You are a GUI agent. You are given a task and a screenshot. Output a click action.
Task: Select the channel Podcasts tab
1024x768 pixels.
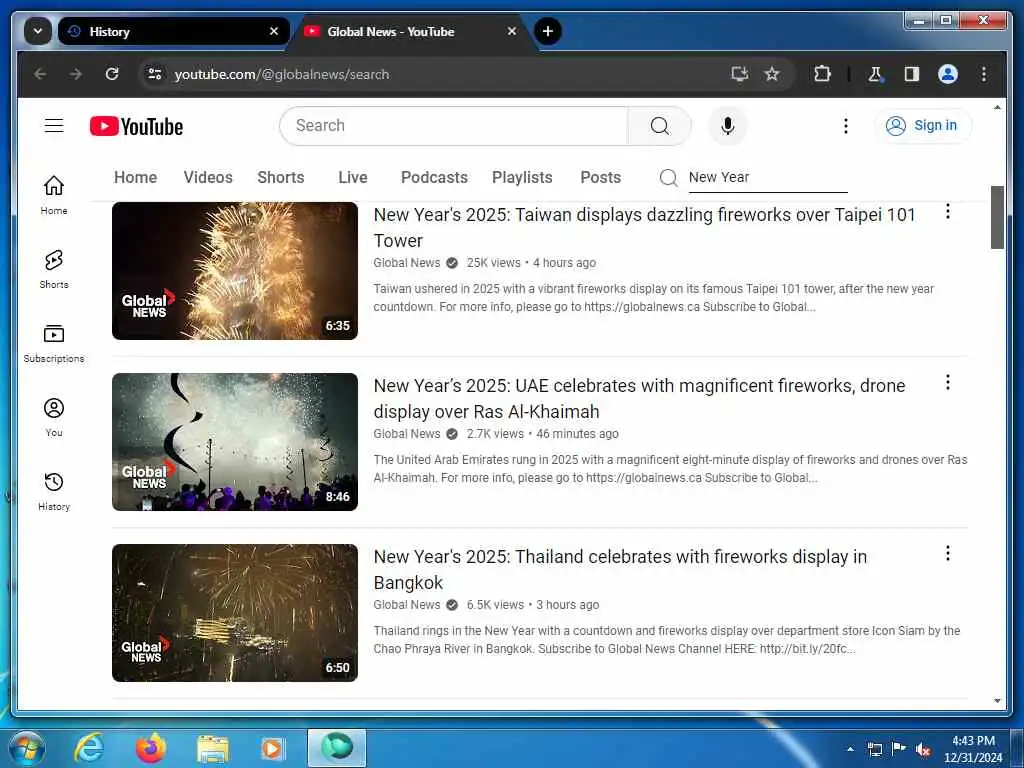pos(434,177)
